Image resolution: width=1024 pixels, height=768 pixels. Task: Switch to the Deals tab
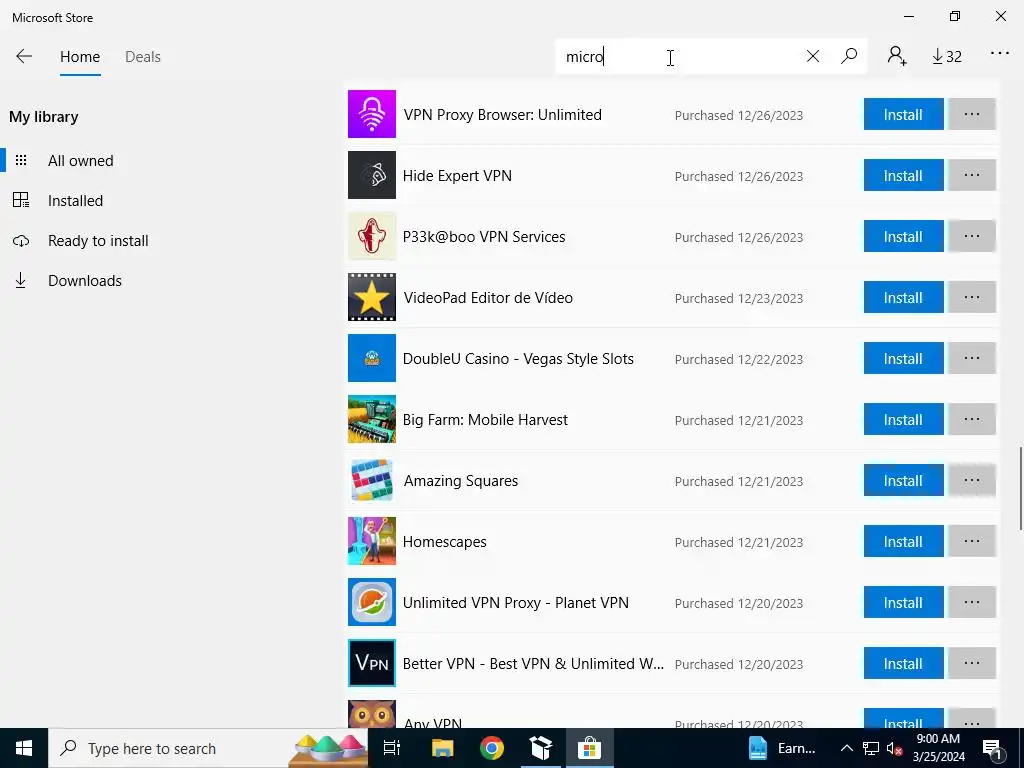pyautogui.click(x=142, y=57)
